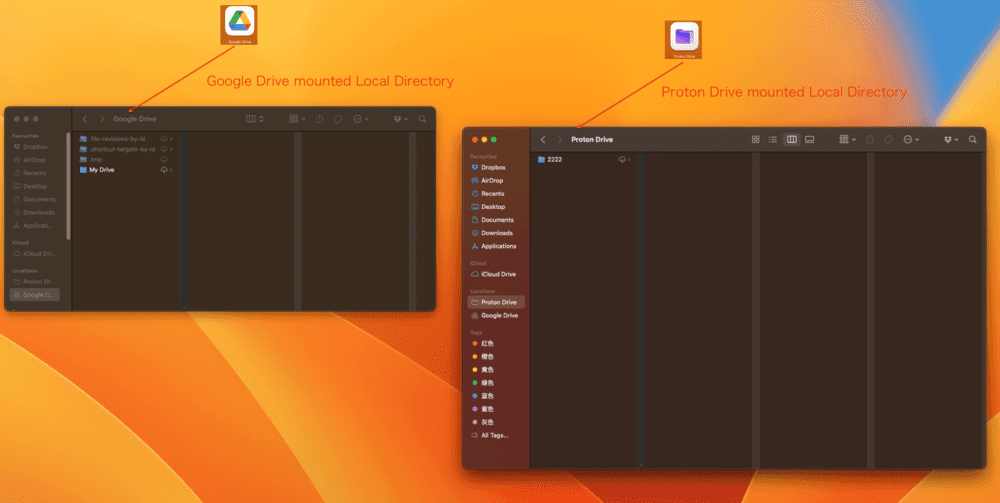
Task: Go forward in the Proton Drive Finder window
Action: (560, 140)
